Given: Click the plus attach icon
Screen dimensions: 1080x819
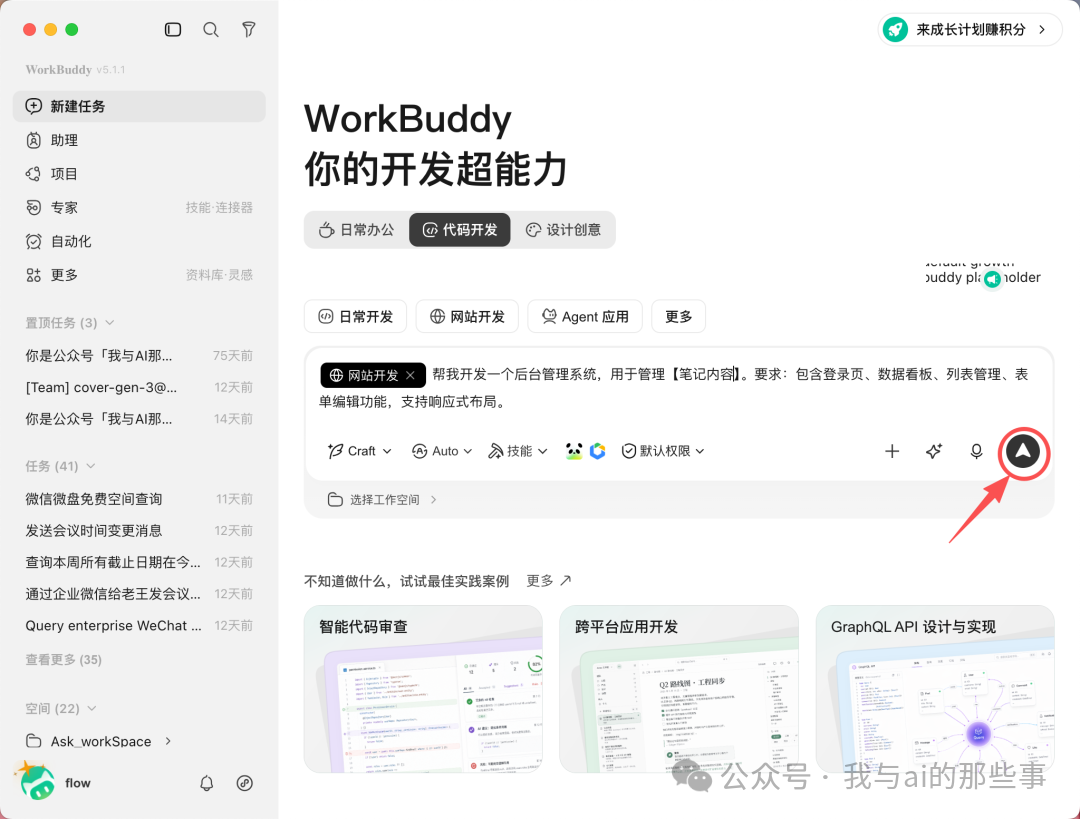Looking at the screenshot, I should 892,451.
